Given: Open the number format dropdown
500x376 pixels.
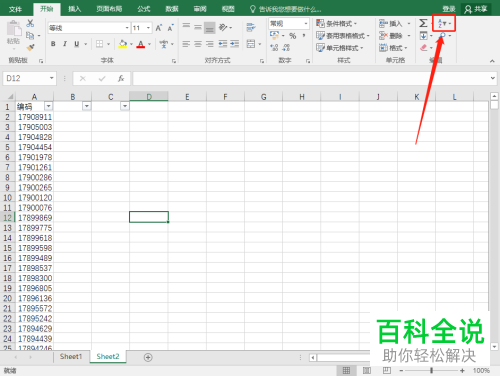Looking at the screenshot, I should point(305,24).
